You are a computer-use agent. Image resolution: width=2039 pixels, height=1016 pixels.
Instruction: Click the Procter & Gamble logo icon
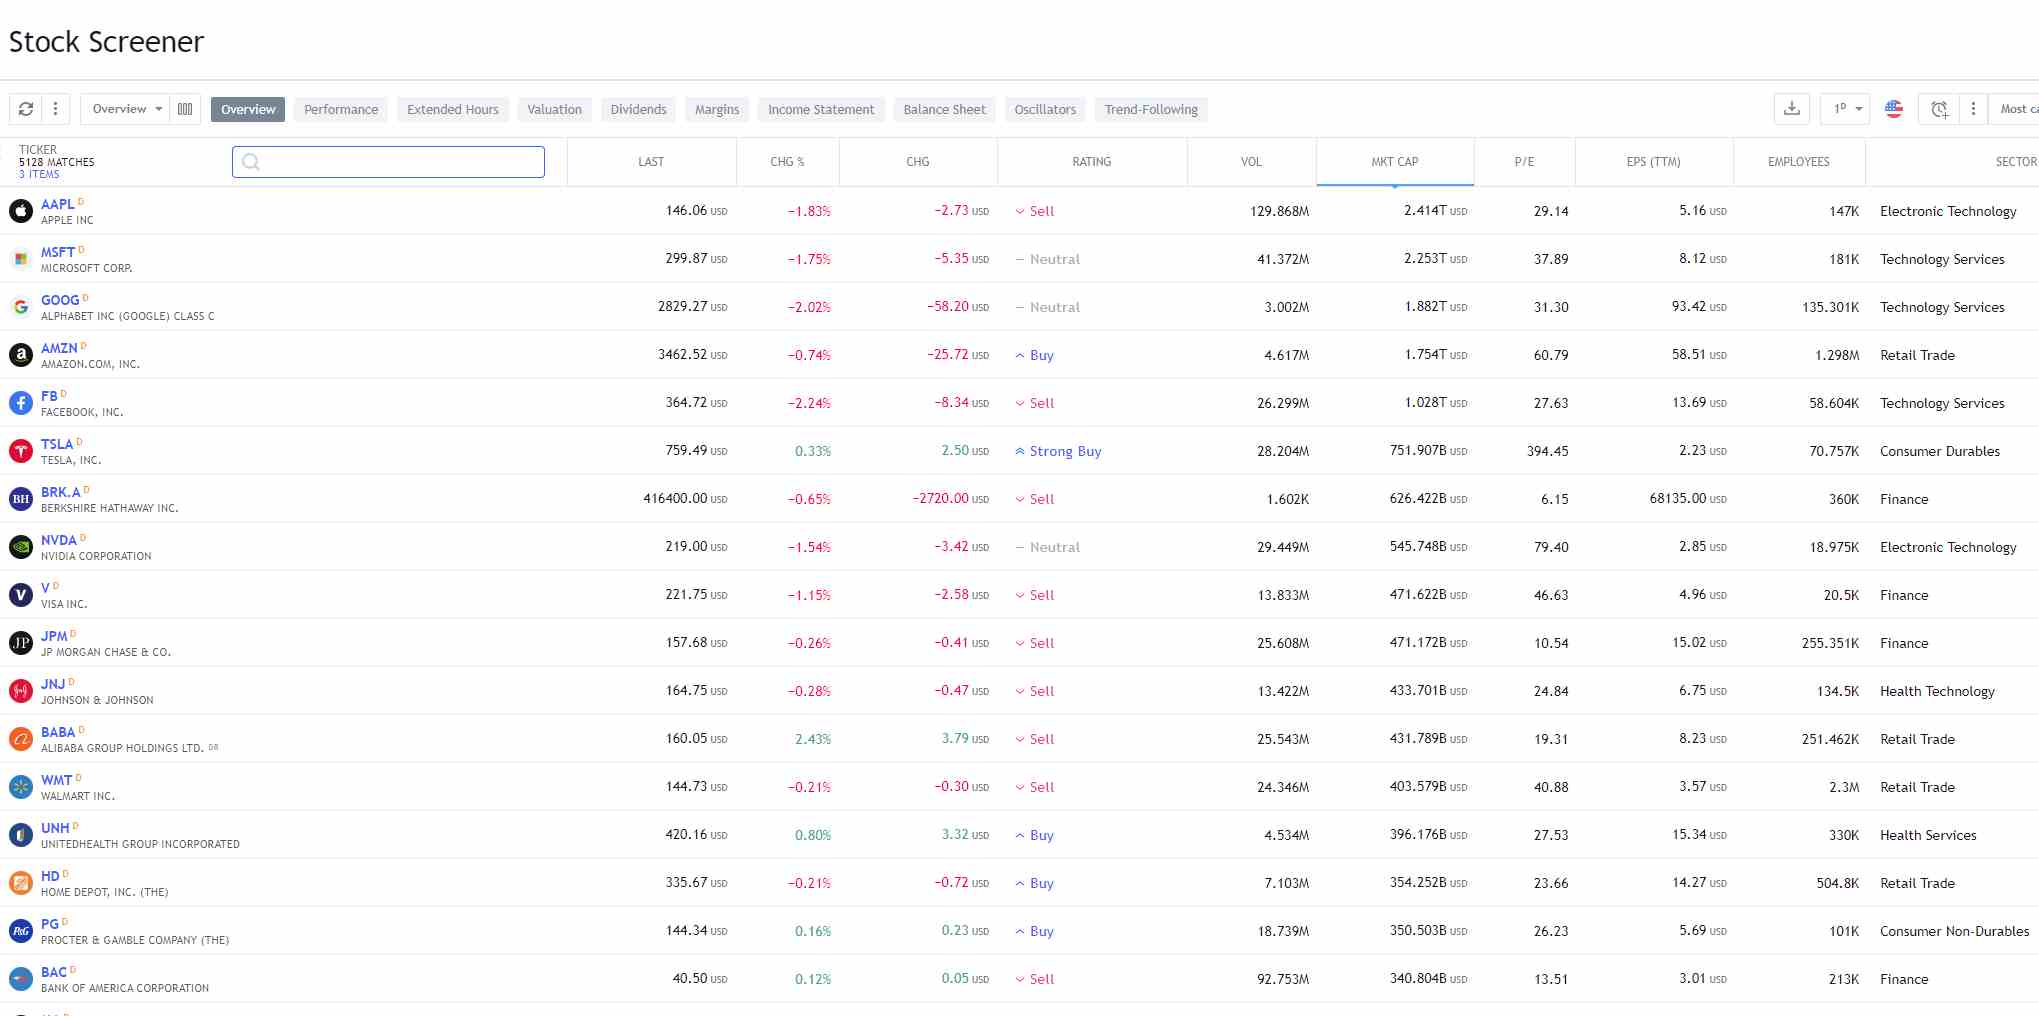pyautogui.click(x=21, y=931)
